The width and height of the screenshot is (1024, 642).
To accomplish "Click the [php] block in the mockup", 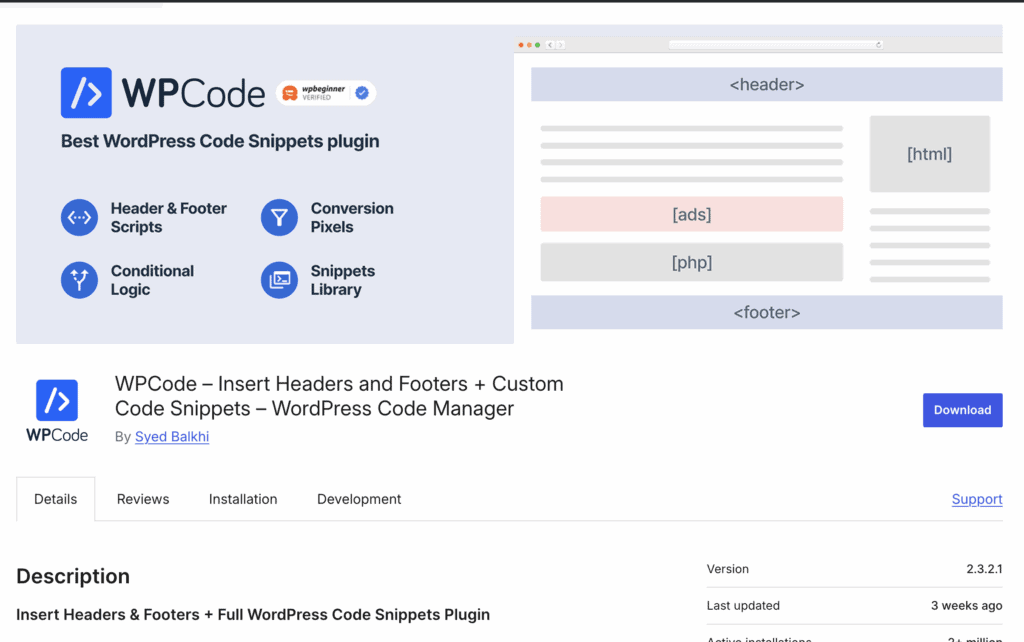I will 692,263.
